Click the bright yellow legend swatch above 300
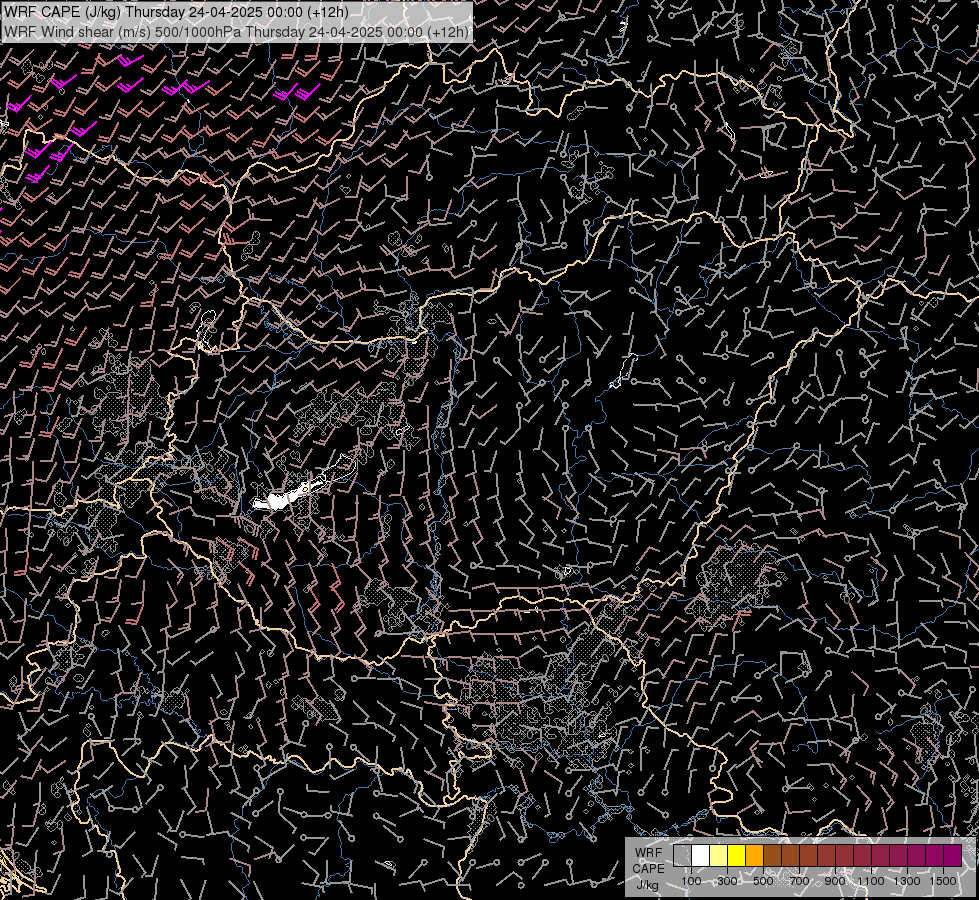Viewport: 979px width, 900px height. 736,855
